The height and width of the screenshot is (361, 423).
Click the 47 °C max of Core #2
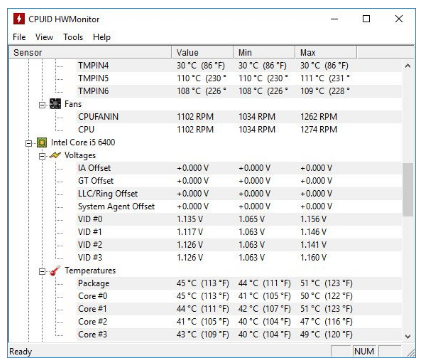point(326,322)
